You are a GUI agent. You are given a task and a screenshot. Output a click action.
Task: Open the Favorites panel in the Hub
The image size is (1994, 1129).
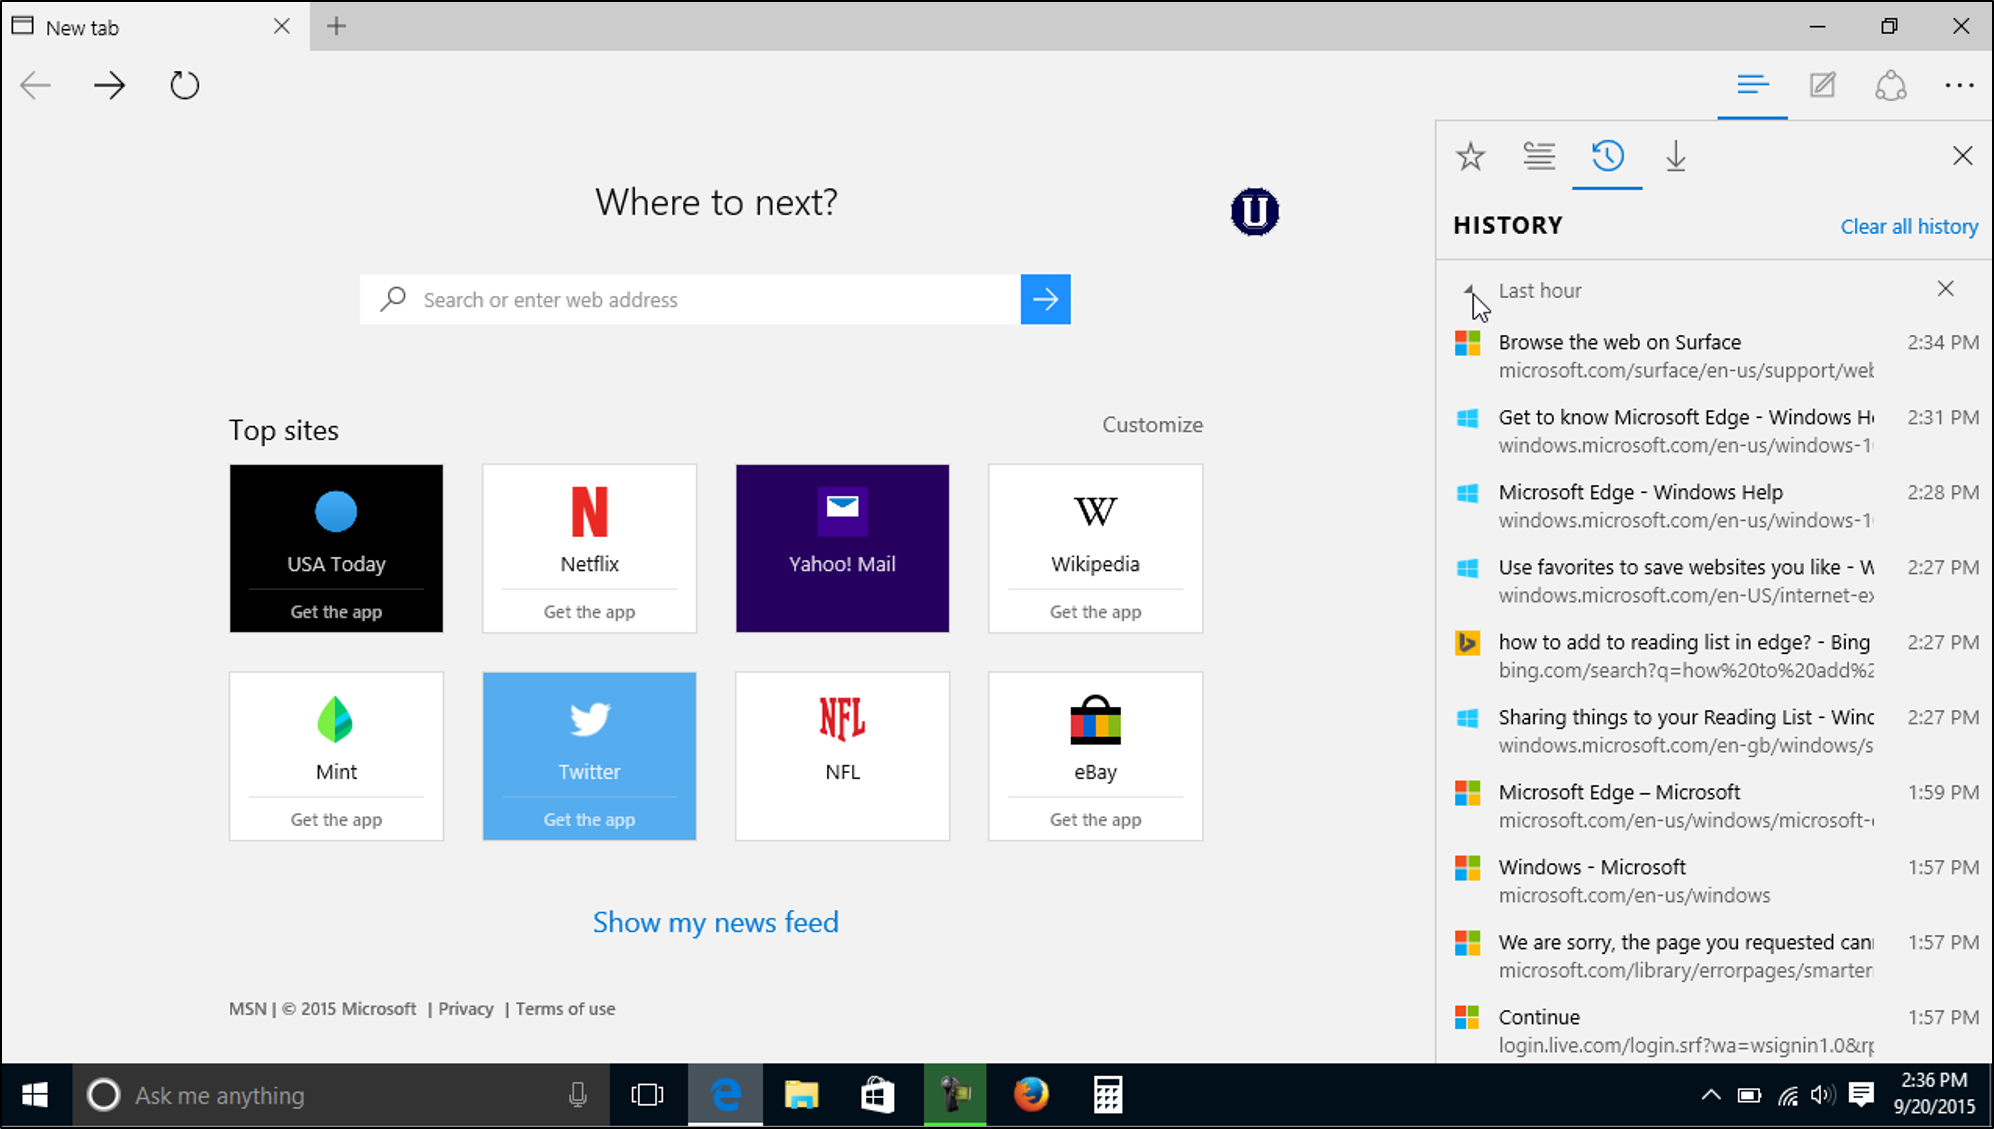[1470, 156]
